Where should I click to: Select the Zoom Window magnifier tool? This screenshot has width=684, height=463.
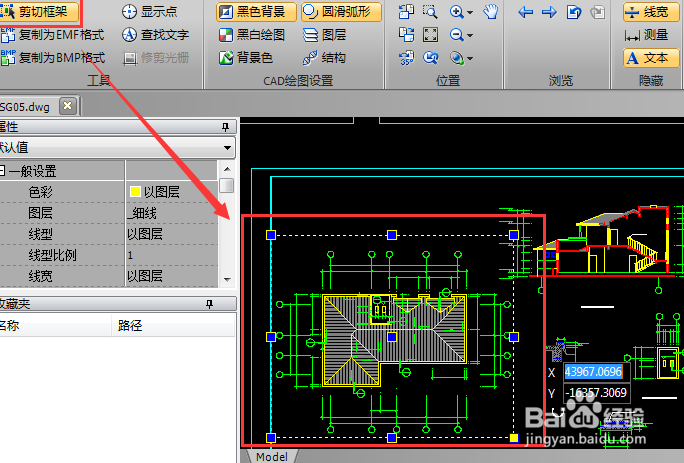click(430, 12)
